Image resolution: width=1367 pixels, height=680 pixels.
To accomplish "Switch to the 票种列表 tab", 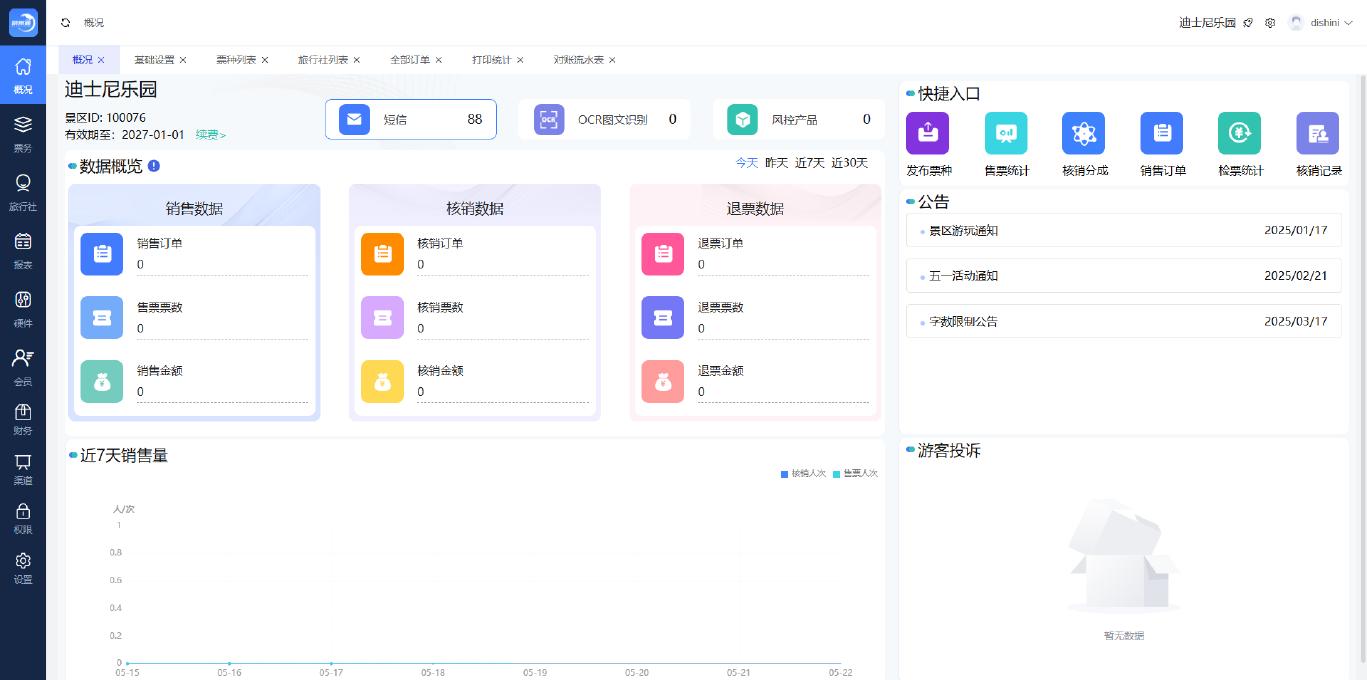I will pyautogui.click(x=236, y=60).
